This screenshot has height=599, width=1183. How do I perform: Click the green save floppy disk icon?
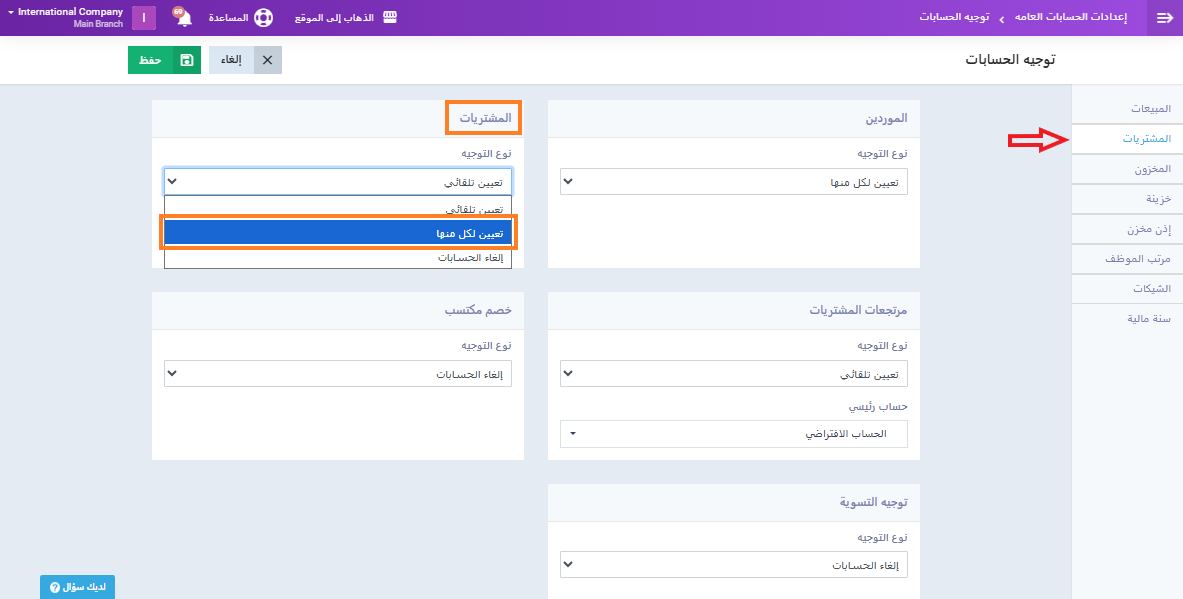(x=186, y=60)
